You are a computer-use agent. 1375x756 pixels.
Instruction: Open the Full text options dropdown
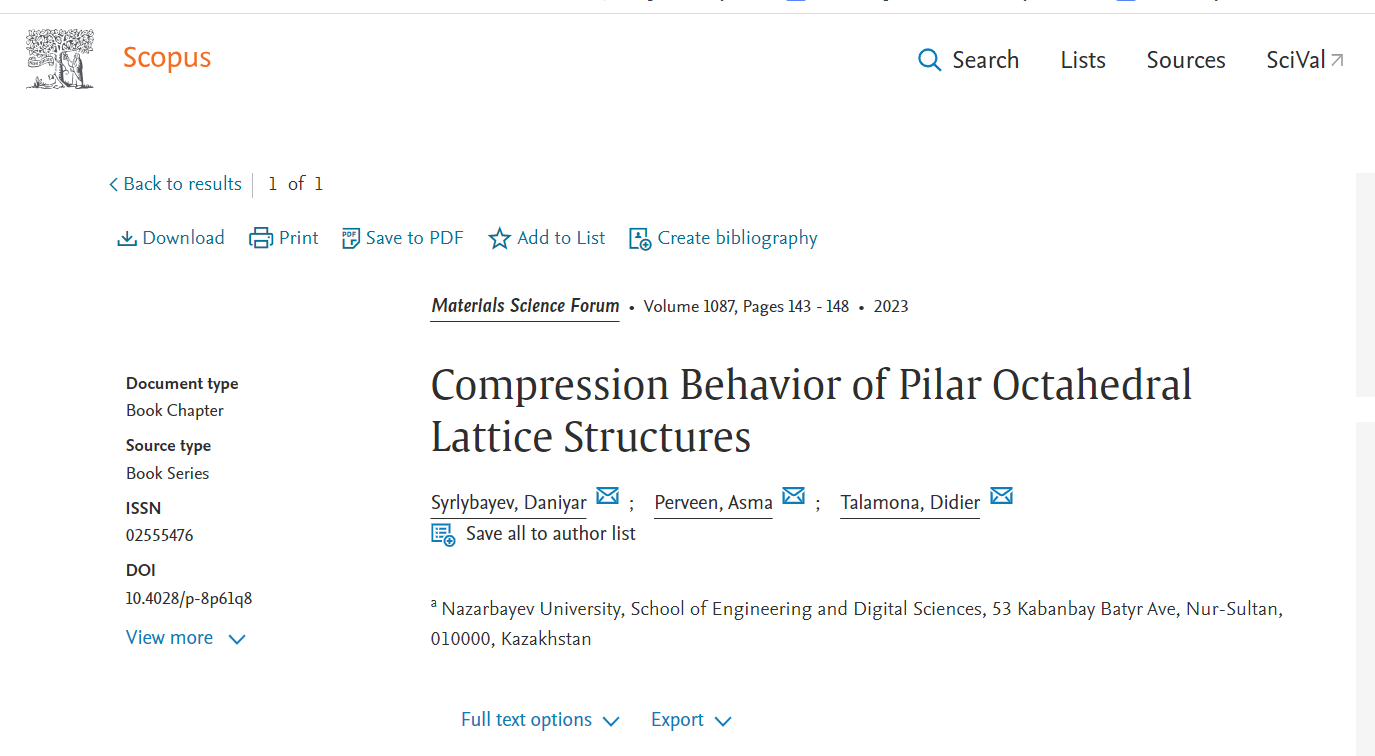tap(540, 720)
